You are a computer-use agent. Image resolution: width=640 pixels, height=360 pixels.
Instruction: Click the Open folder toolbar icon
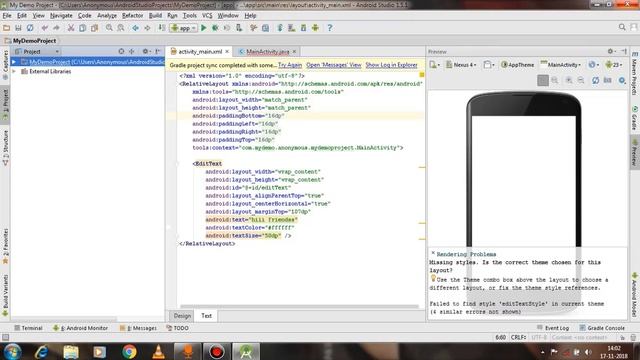click(x=7, y=28)
